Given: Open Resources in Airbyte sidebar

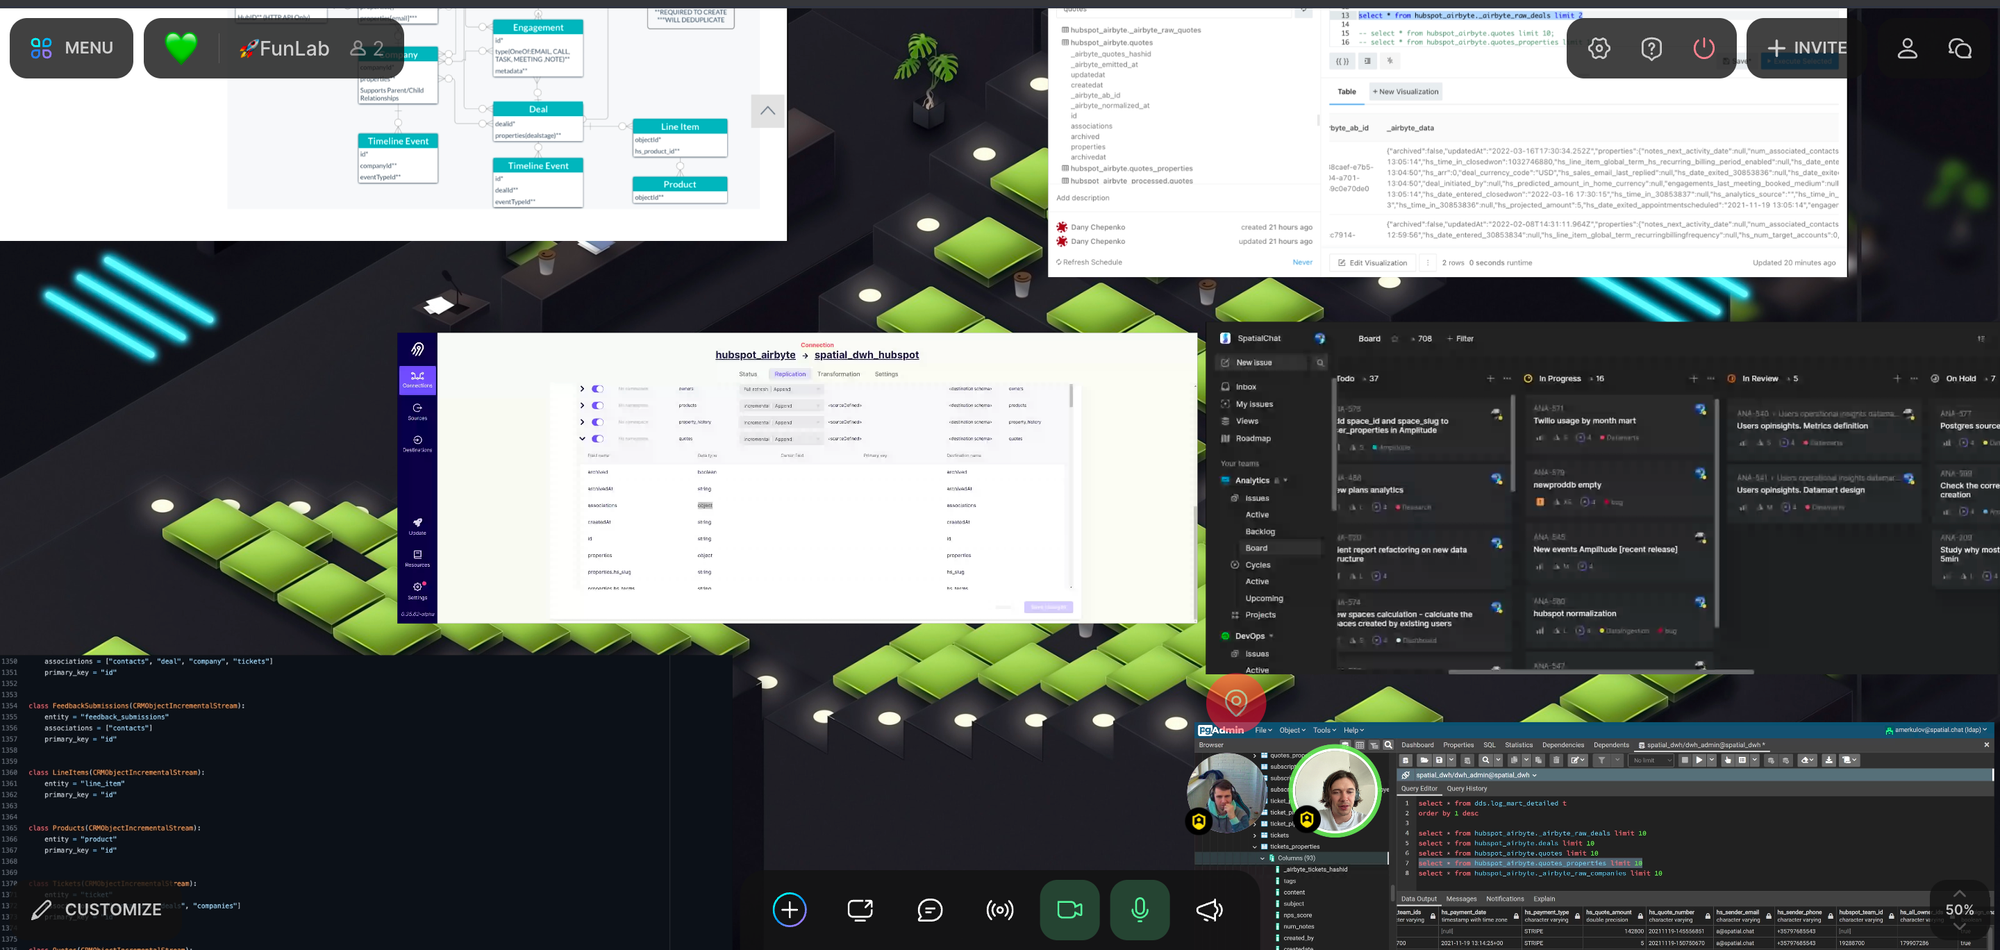Looking at the screenshot, I should [417, 558].
